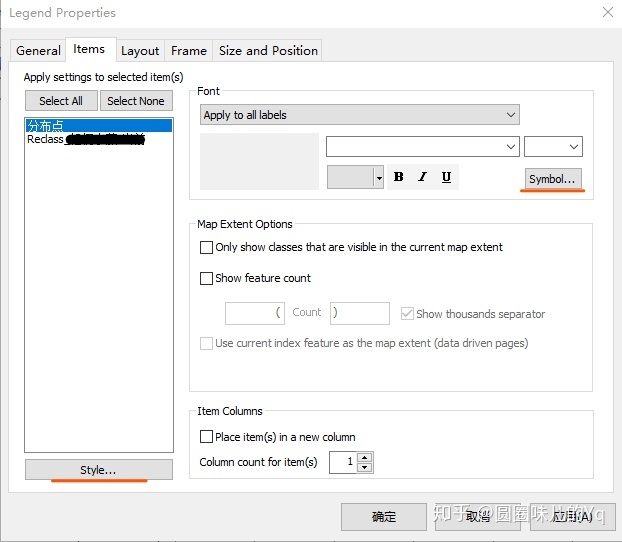Switch to the Items tab
Screen dimensions: 622x542
tap(89, 49)
